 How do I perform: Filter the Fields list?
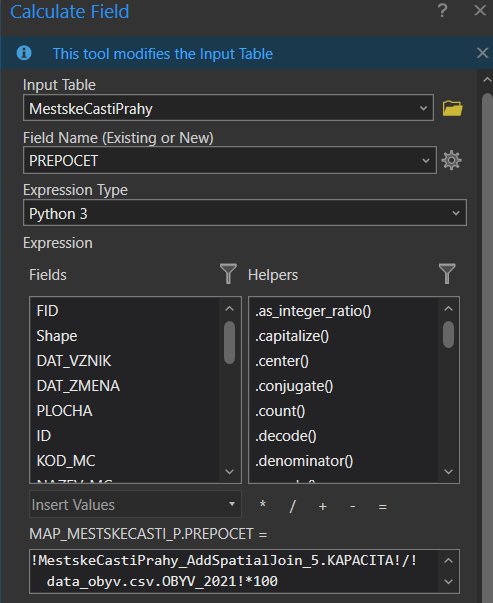click(x=228, y=274)
